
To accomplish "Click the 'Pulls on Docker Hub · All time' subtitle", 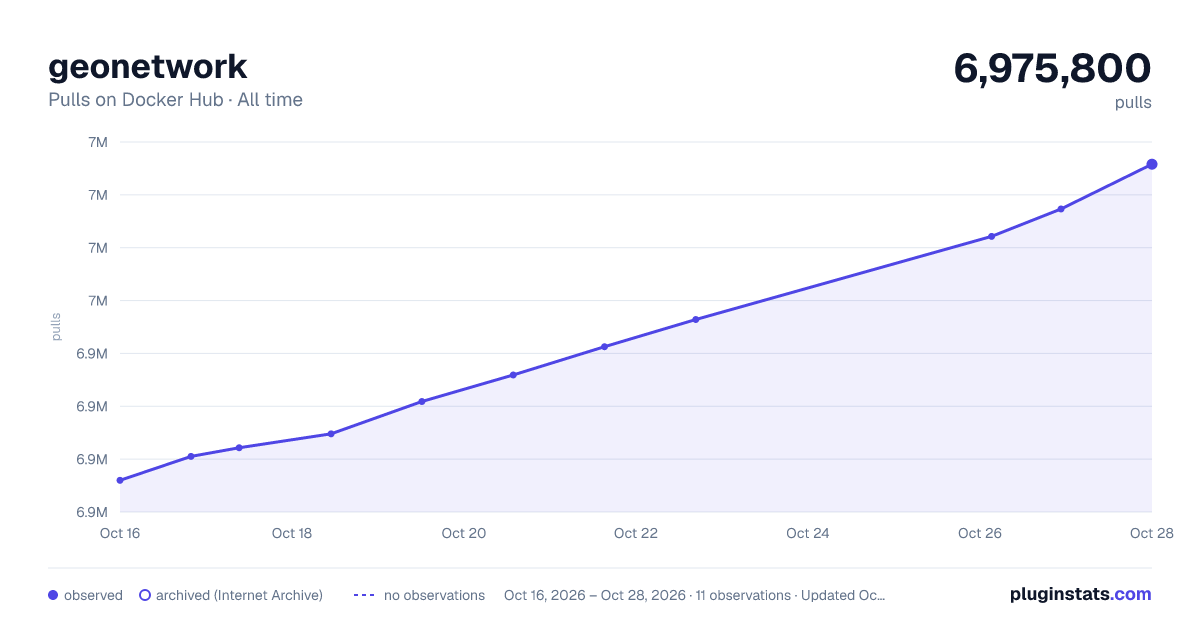I will [x=175, y=100].
